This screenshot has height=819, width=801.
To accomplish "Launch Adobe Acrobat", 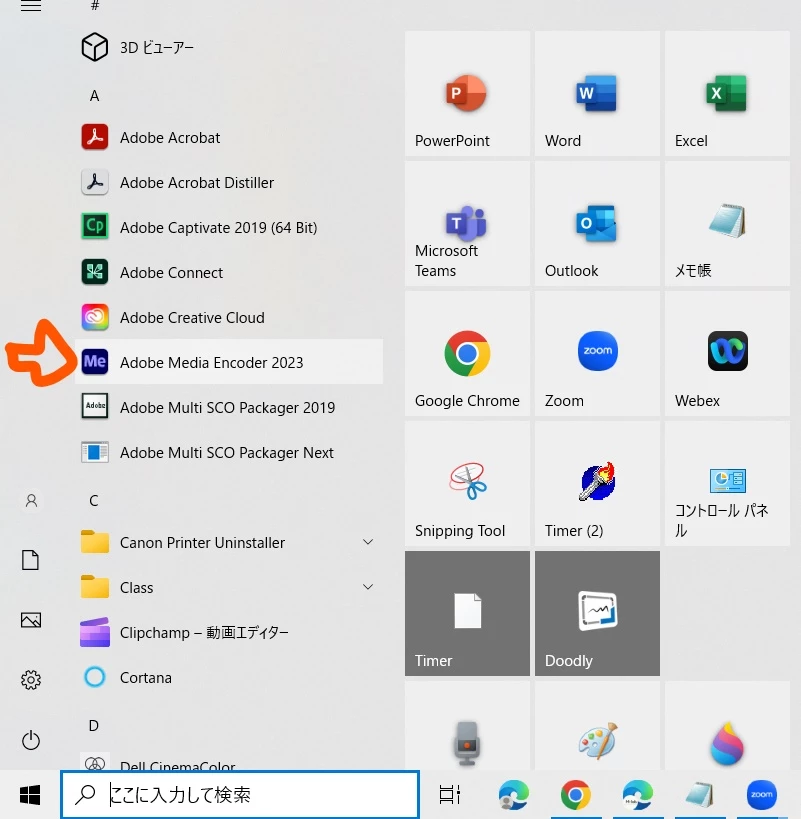I will [x=229, y=137].
